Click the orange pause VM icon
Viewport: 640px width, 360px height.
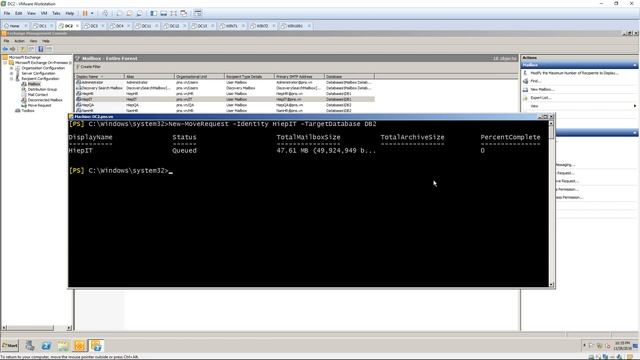click(x=85, y=13)
